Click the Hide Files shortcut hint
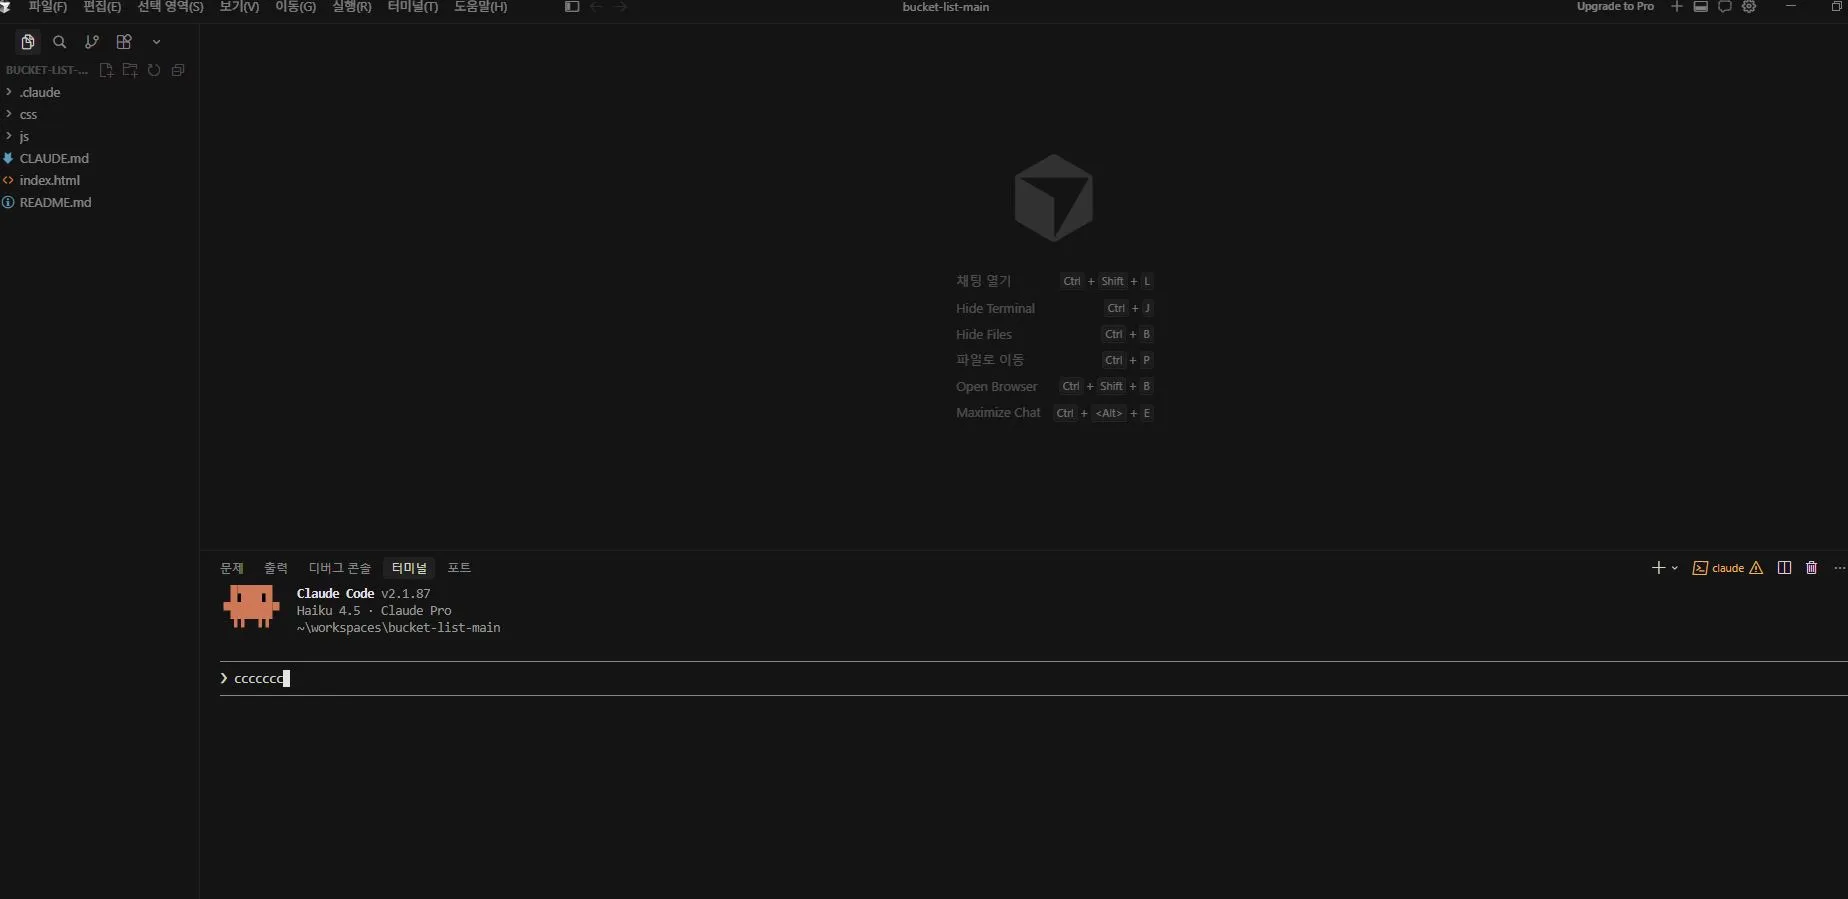 tap(1054, 334)
